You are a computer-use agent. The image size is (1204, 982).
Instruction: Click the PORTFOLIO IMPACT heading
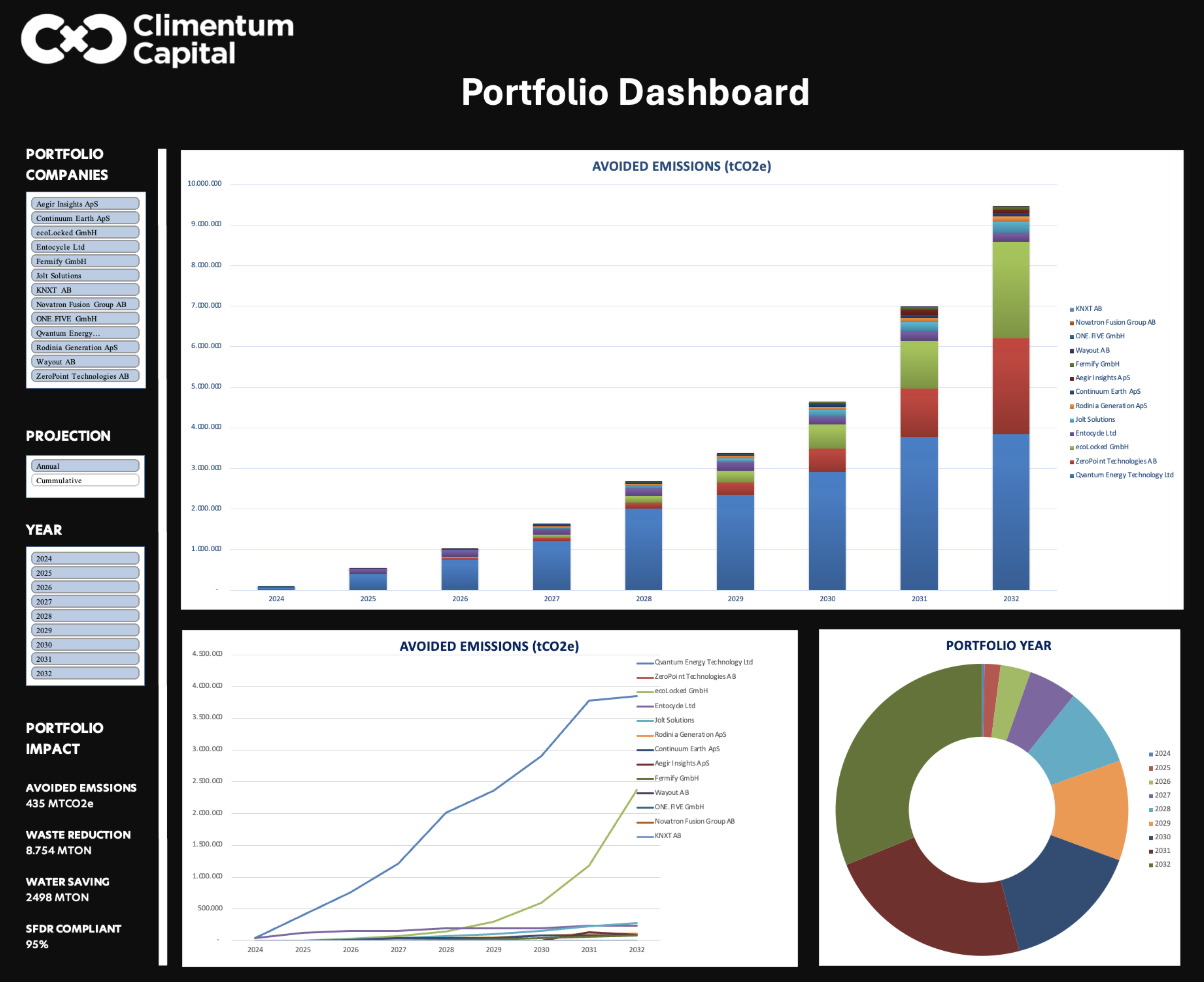coord(65,738)
